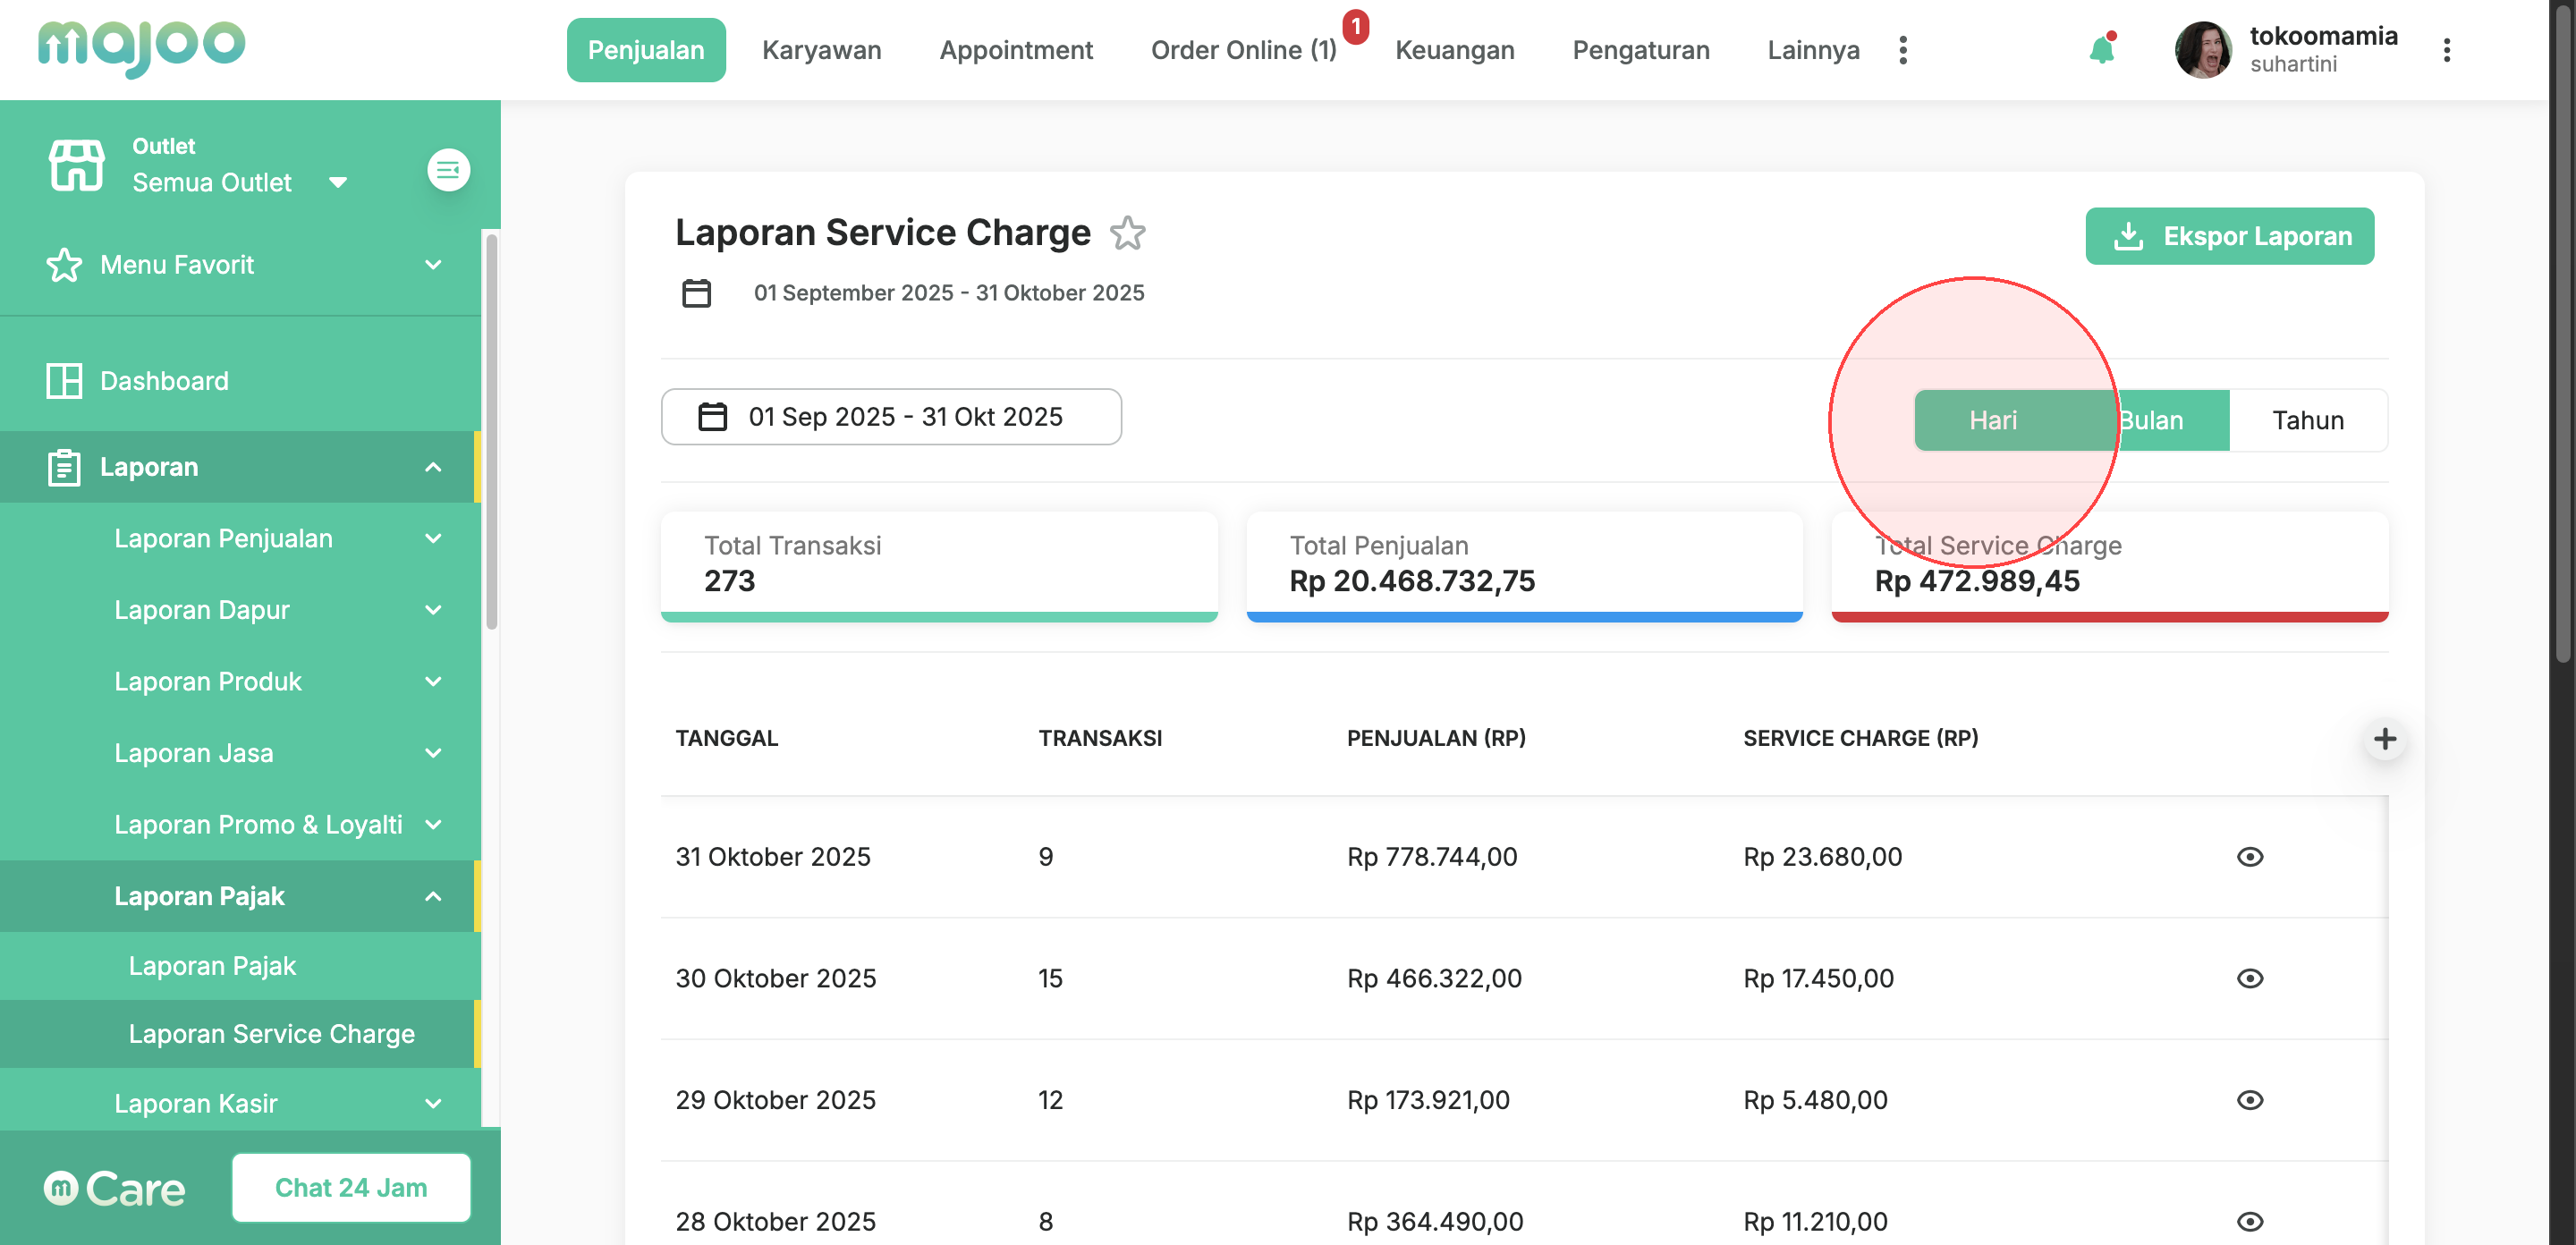Click the majoo logo

[141, 47]
